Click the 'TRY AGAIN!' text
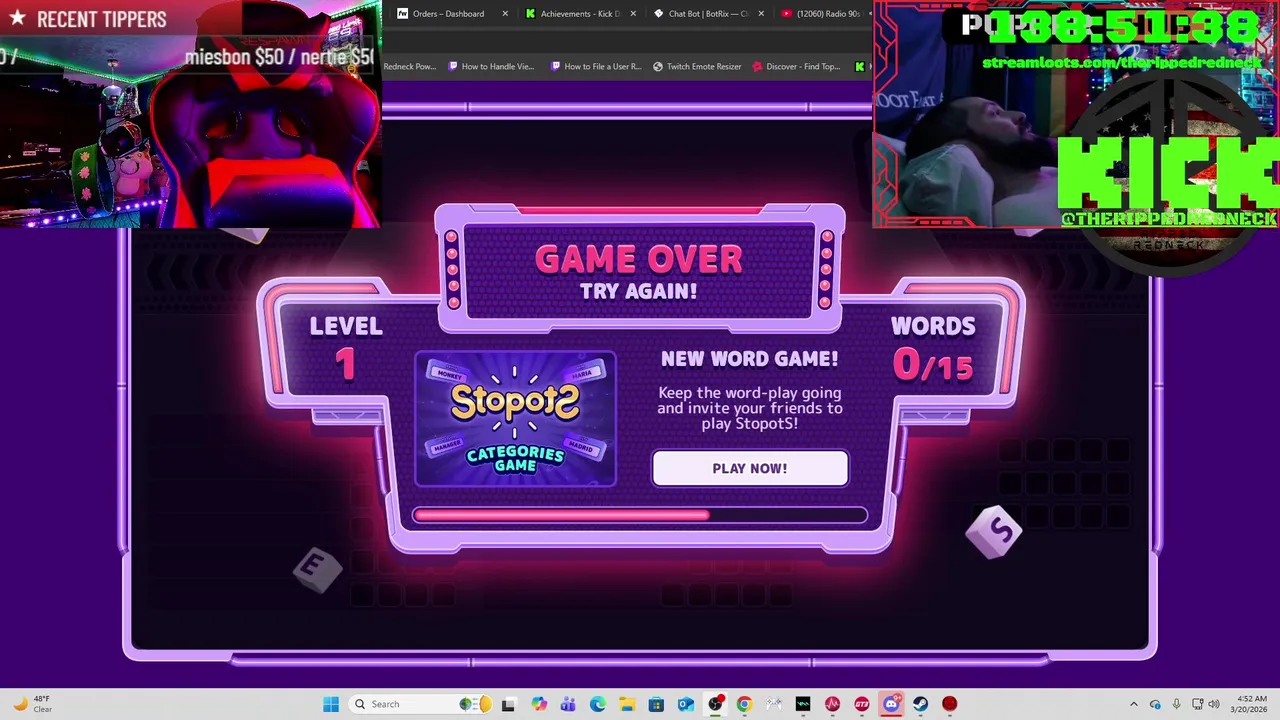This screenshot has height=720, width=1280. [639, 291]
